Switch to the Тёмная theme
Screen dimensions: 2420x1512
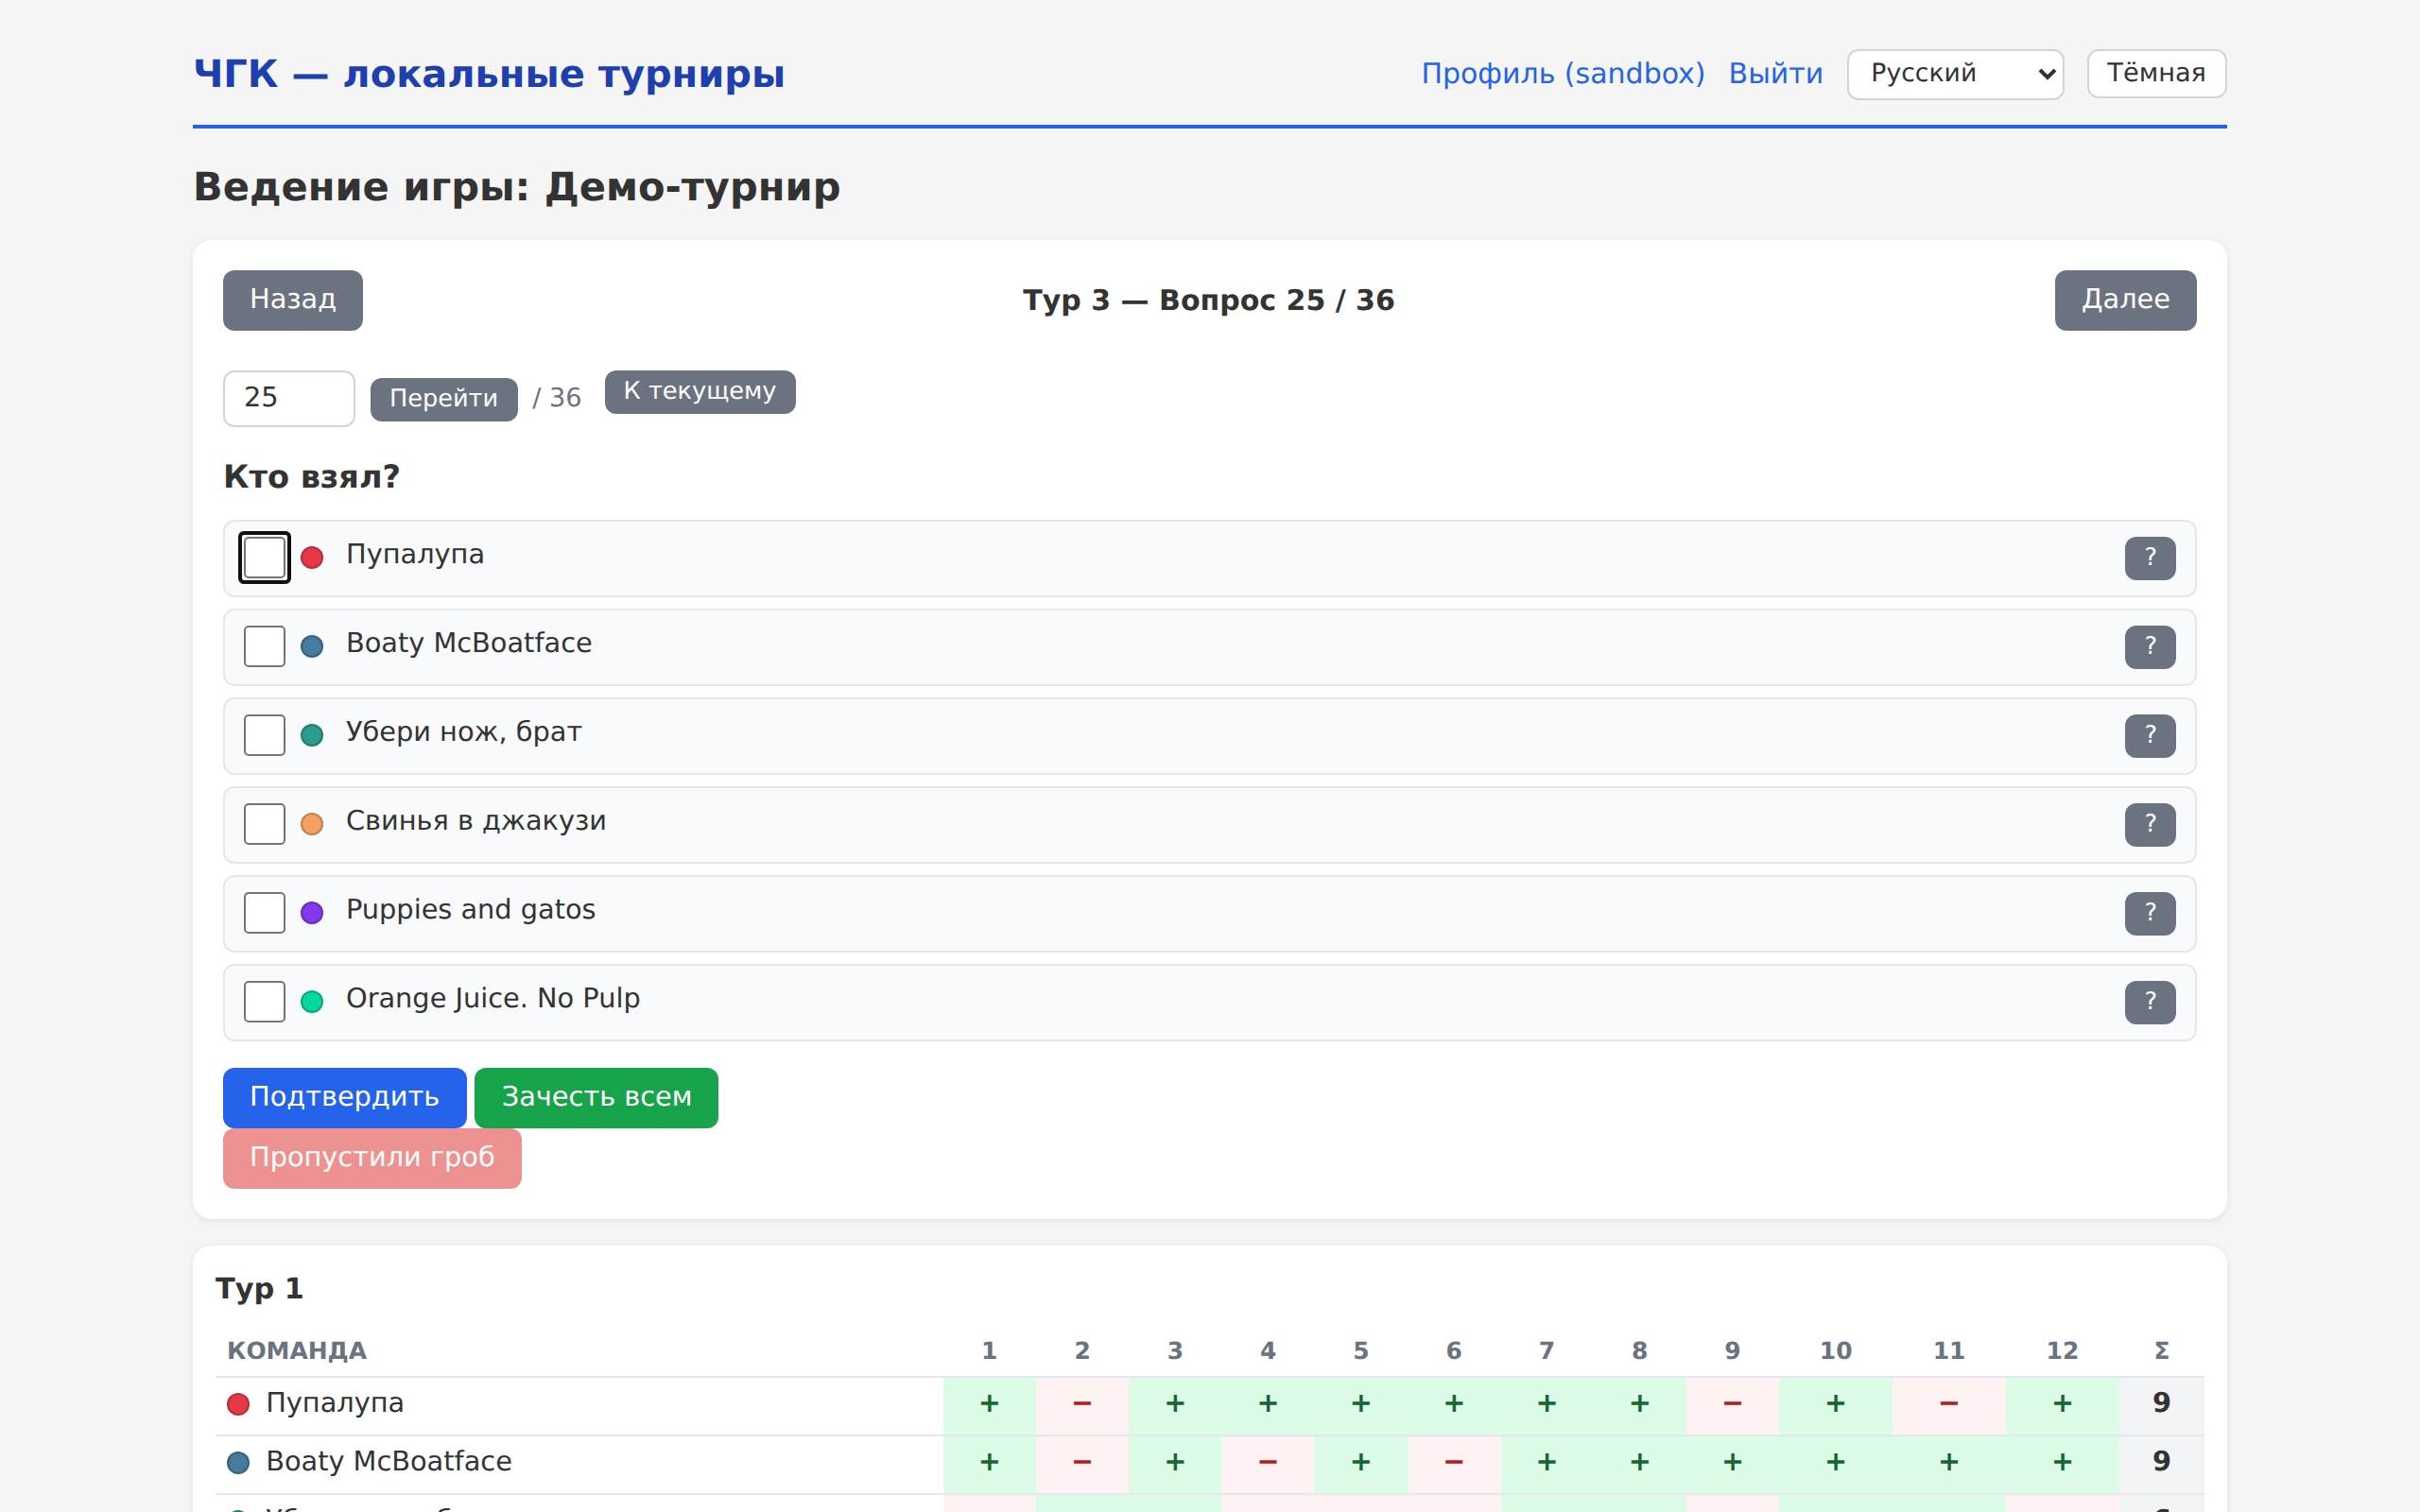tap(2156, 74)
